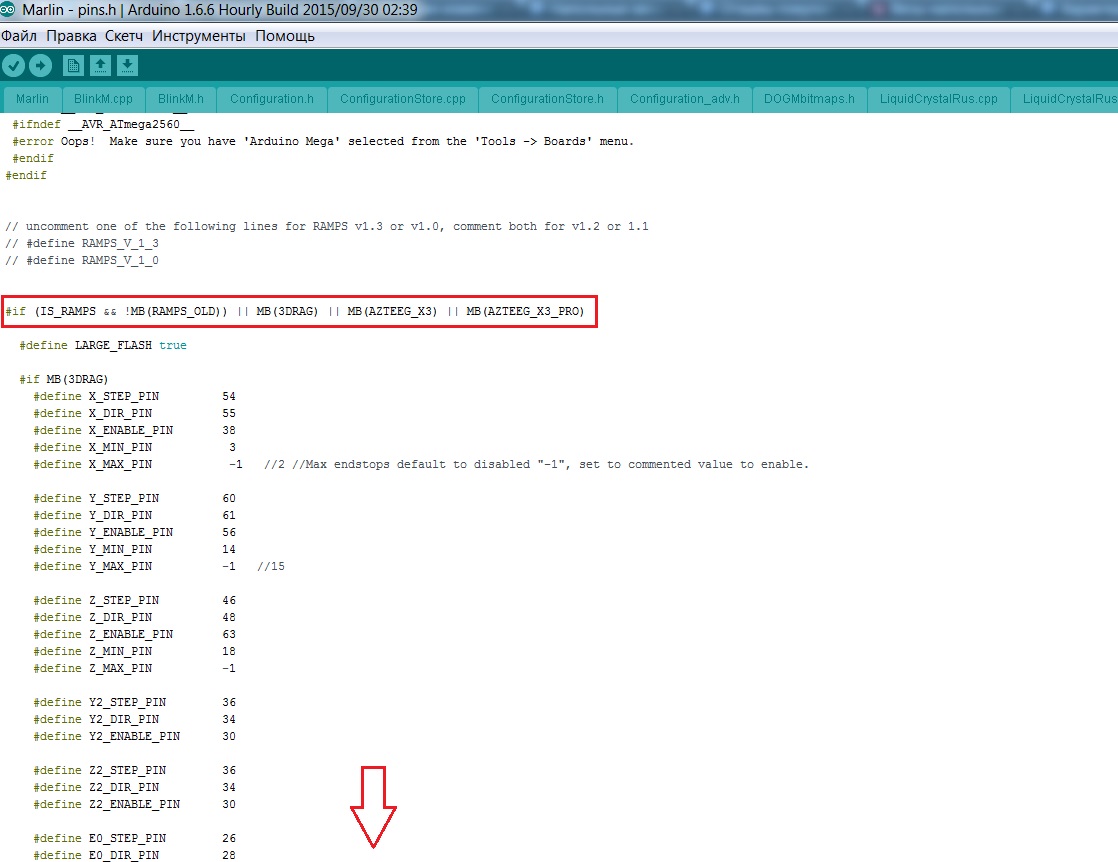Viewport: 1118px width, 862px height.
Task: Switch to the LiquidCrystalRus.cpp tab
Action: [x=938, y=99]
